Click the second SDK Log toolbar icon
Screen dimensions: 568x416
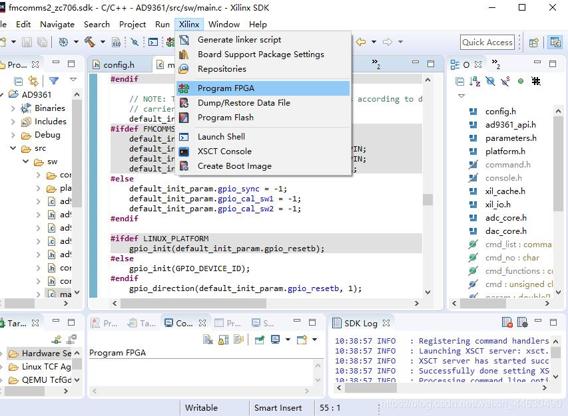pos(522,322)
